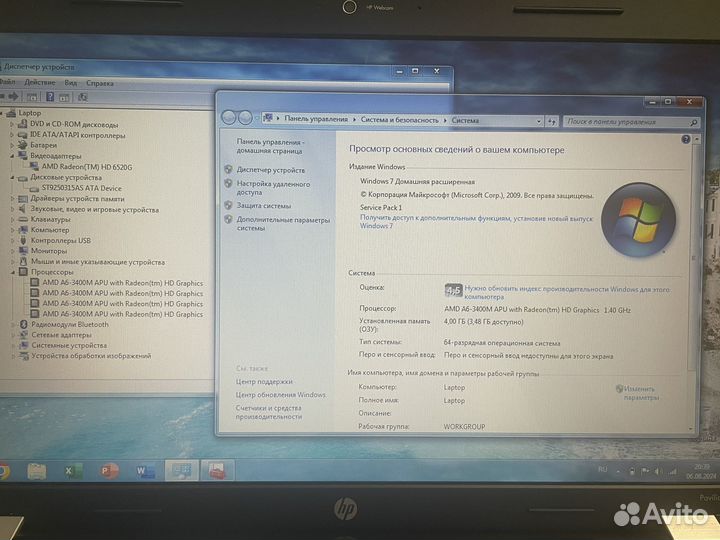The image size is (720, 540).
Task: Open Дополнительные параметры системы link
Action: click(283, 224)
